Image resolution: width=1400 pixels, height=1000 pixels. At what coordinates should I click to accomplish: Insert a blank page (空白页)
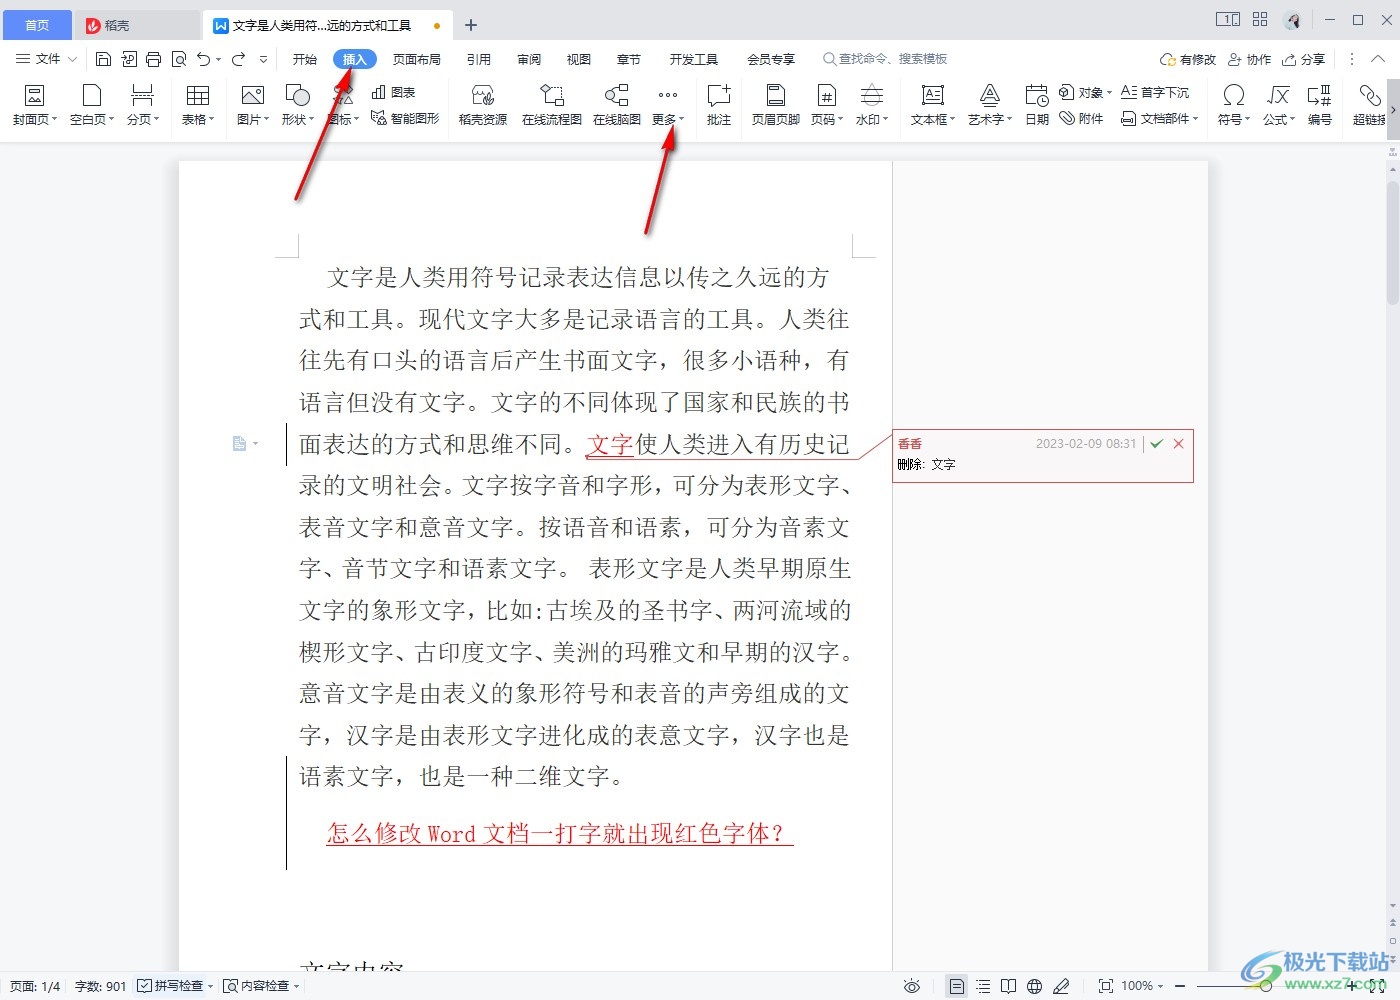[92, 104]
